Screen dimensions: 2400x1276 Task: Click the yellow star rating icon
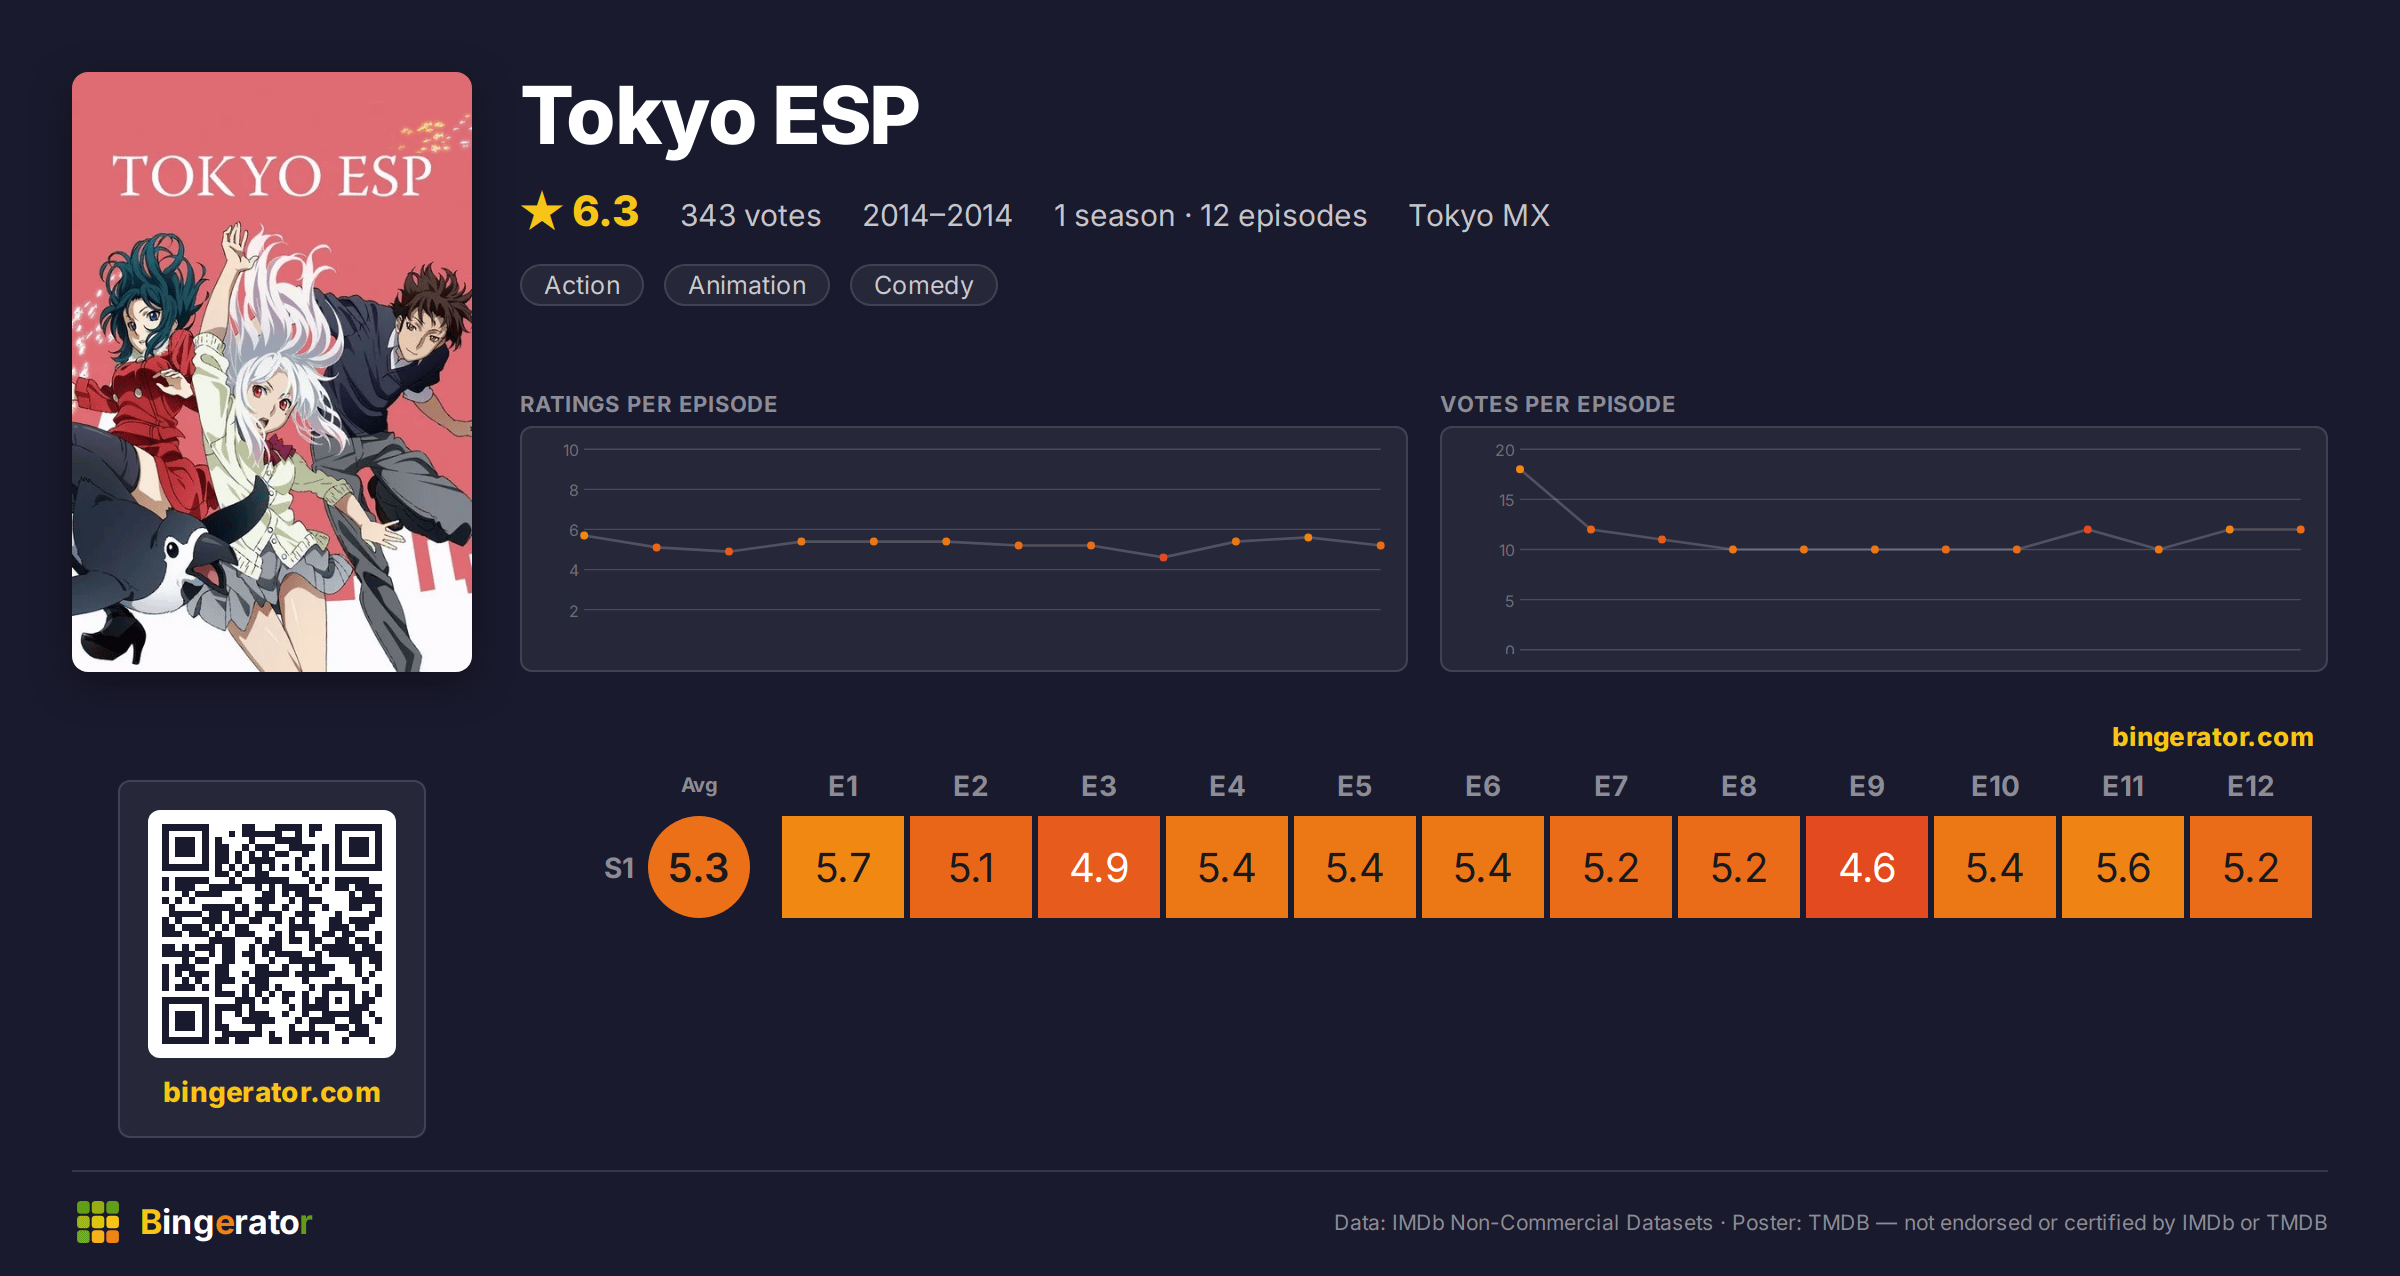click(x=542, y=211)
